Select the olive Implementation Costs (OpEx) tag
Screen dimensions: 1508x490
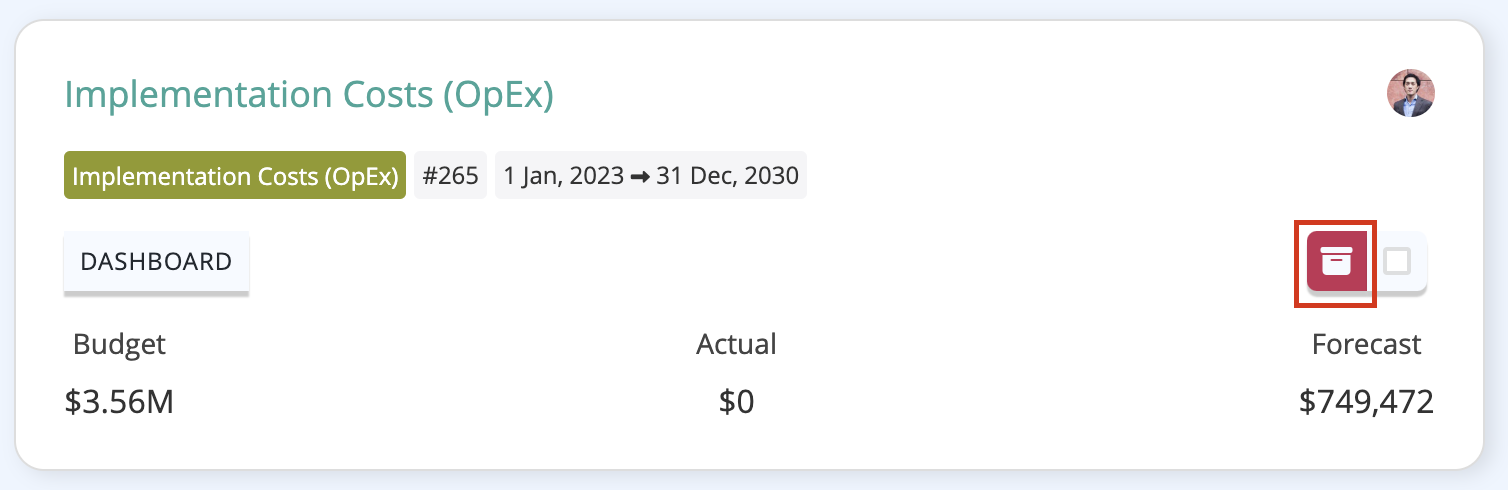point(235,176)
